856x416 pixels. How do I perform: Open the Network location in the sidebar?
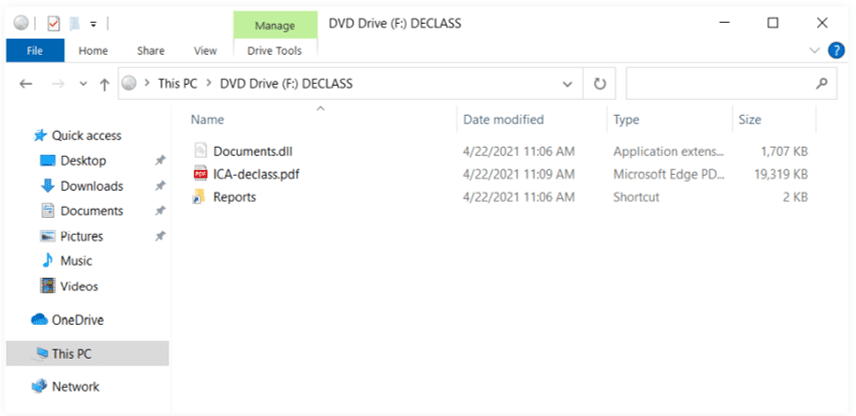(x=75, y=386)
